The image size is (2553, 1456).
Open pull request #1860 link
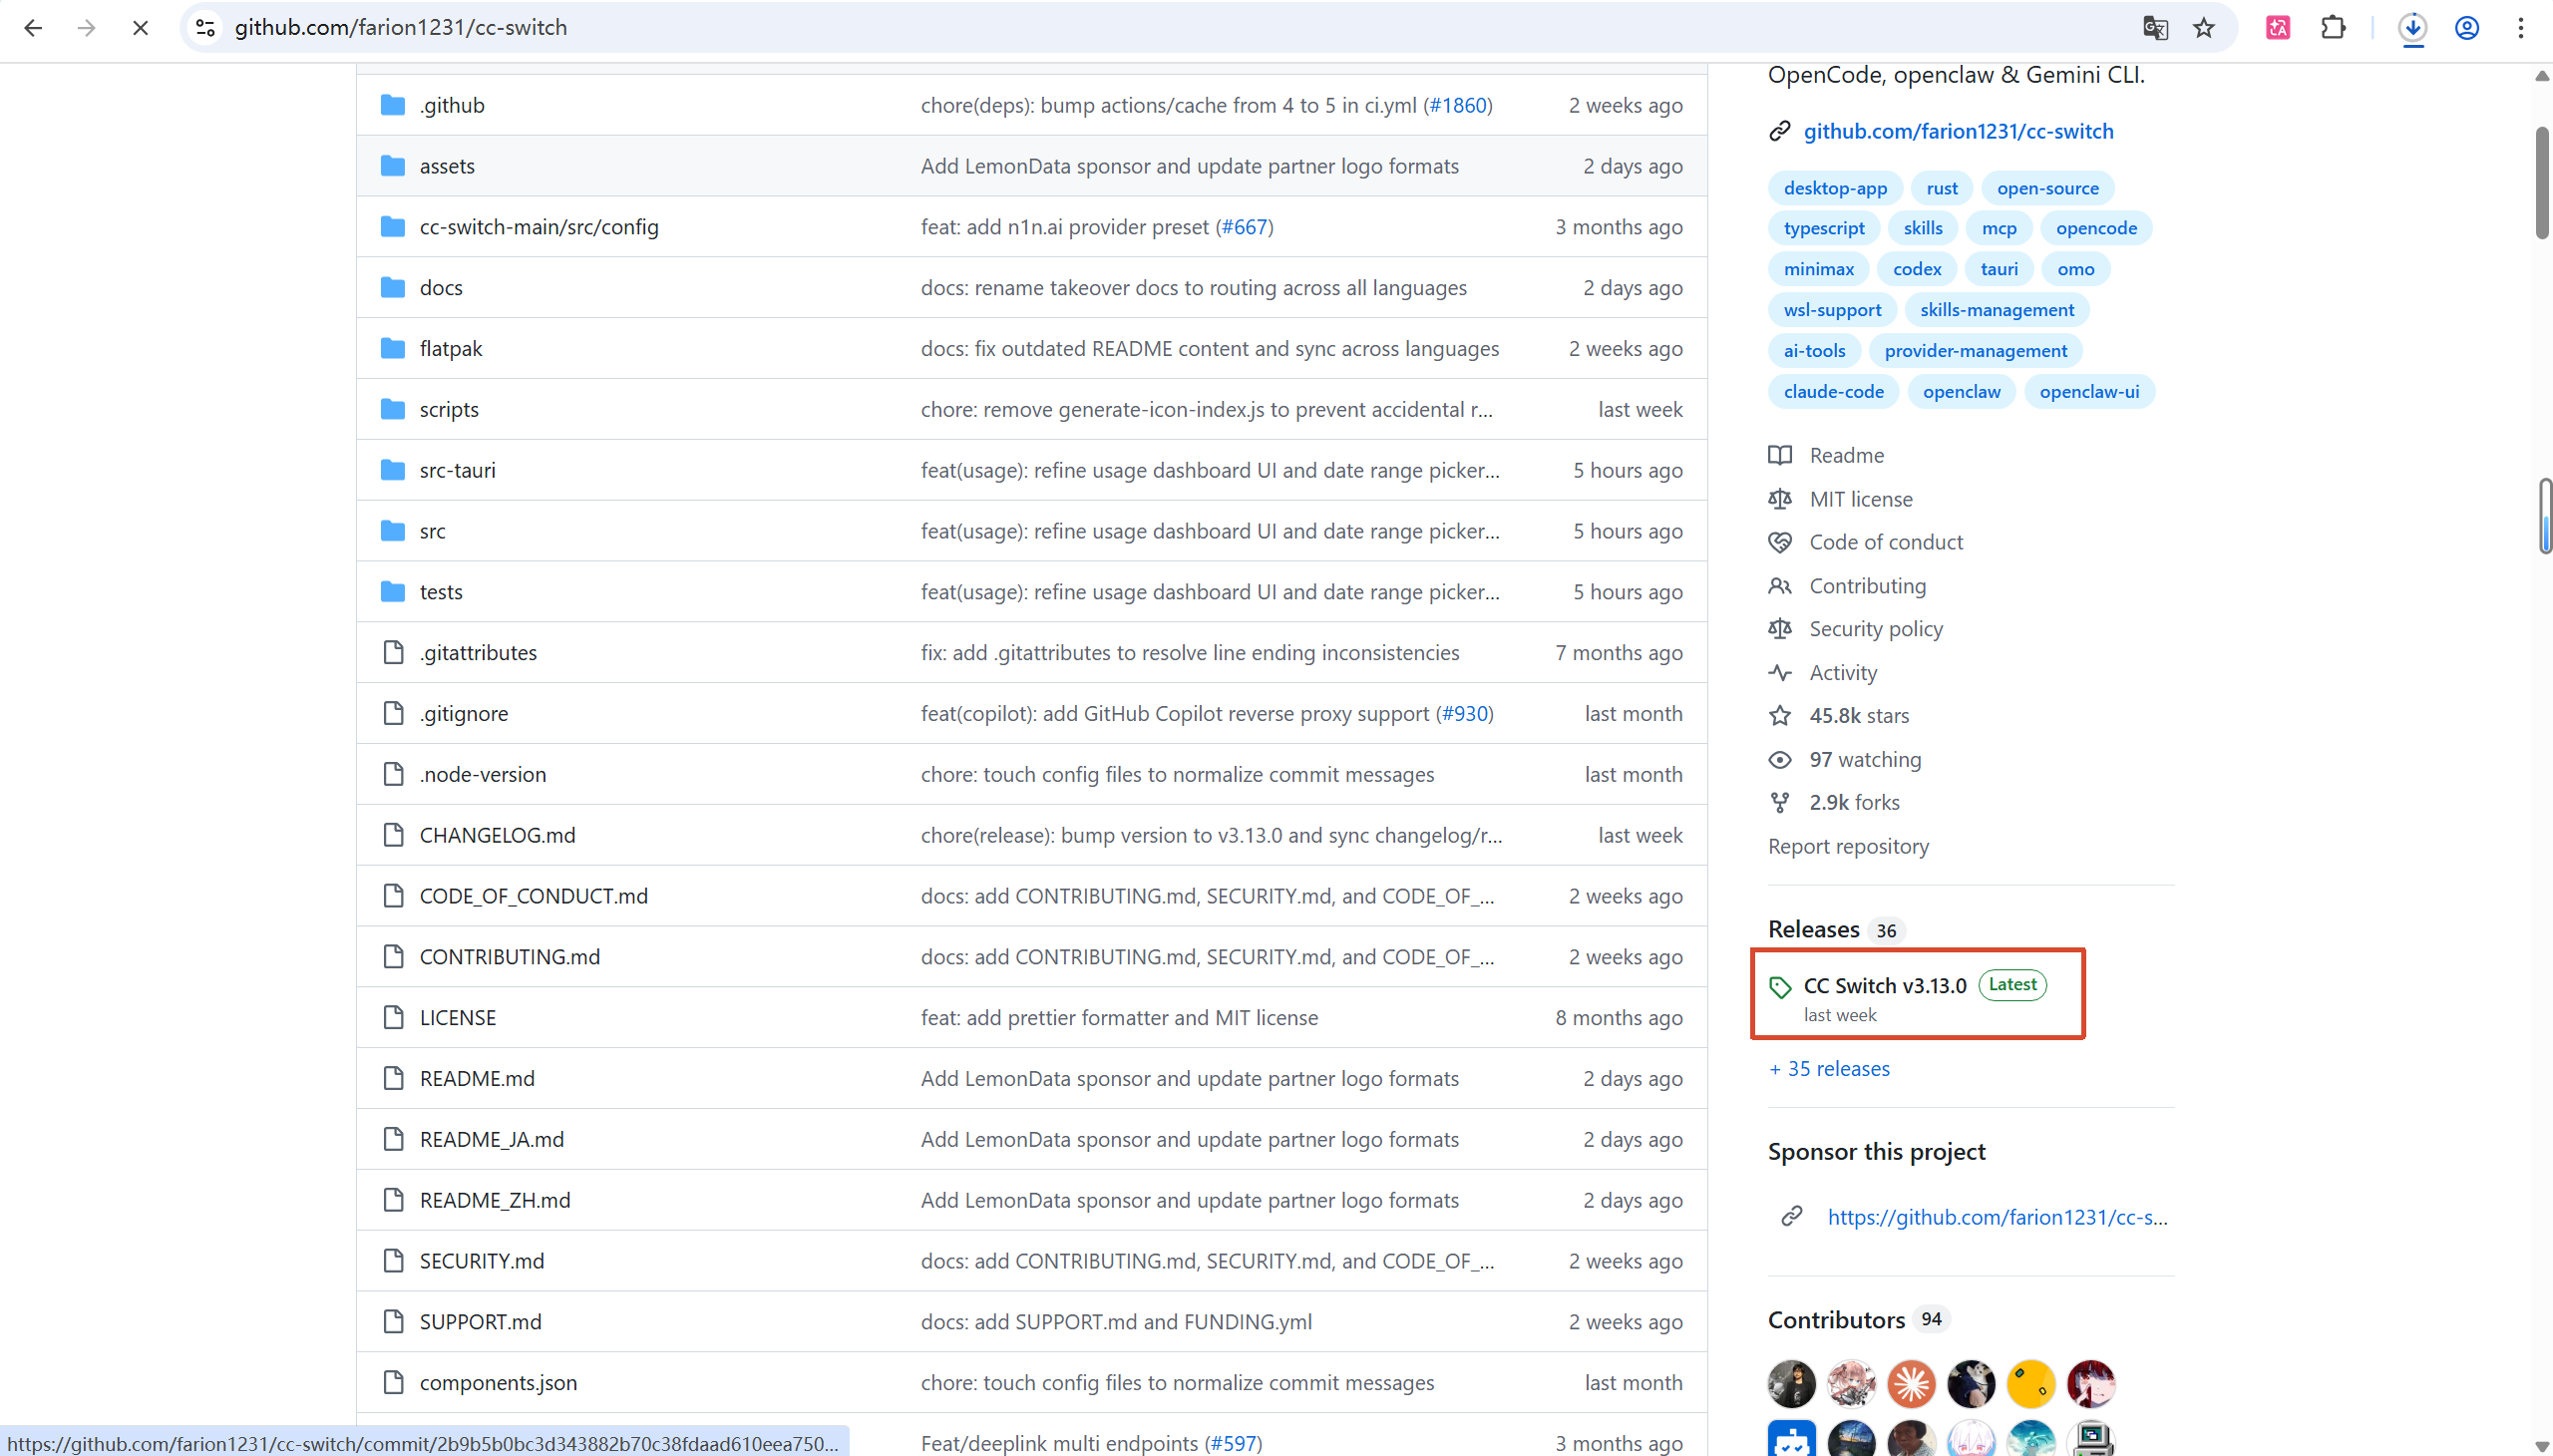coord(1458,105)
